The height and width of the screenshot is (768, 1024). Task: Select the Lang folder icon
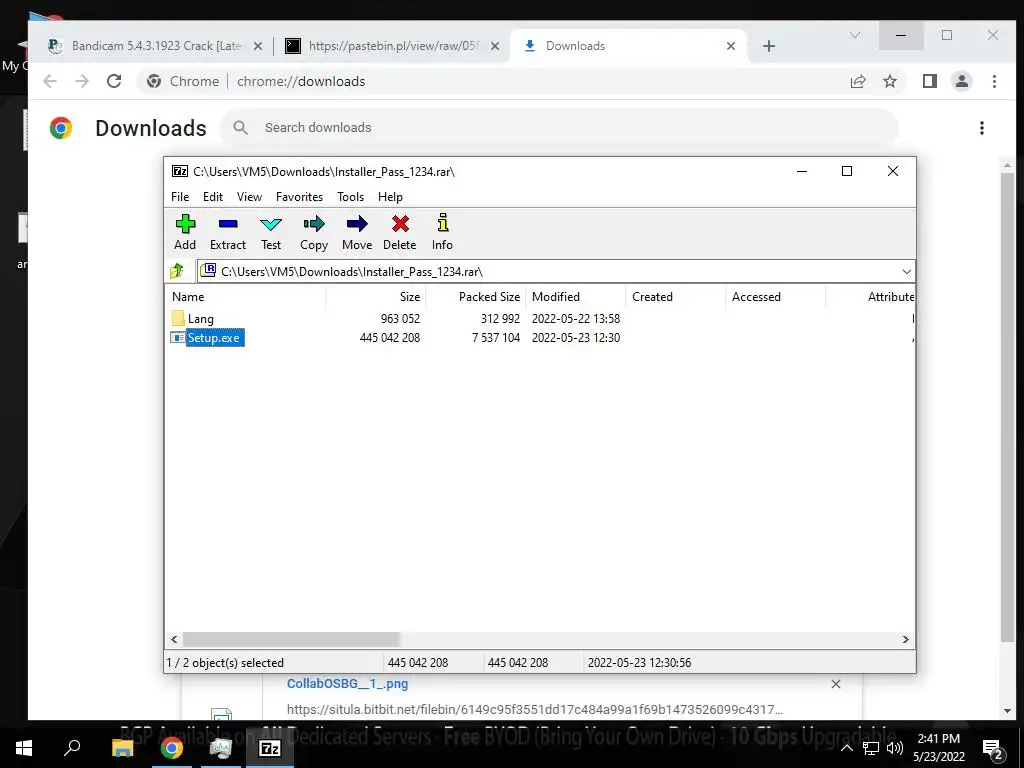[178, 319]
